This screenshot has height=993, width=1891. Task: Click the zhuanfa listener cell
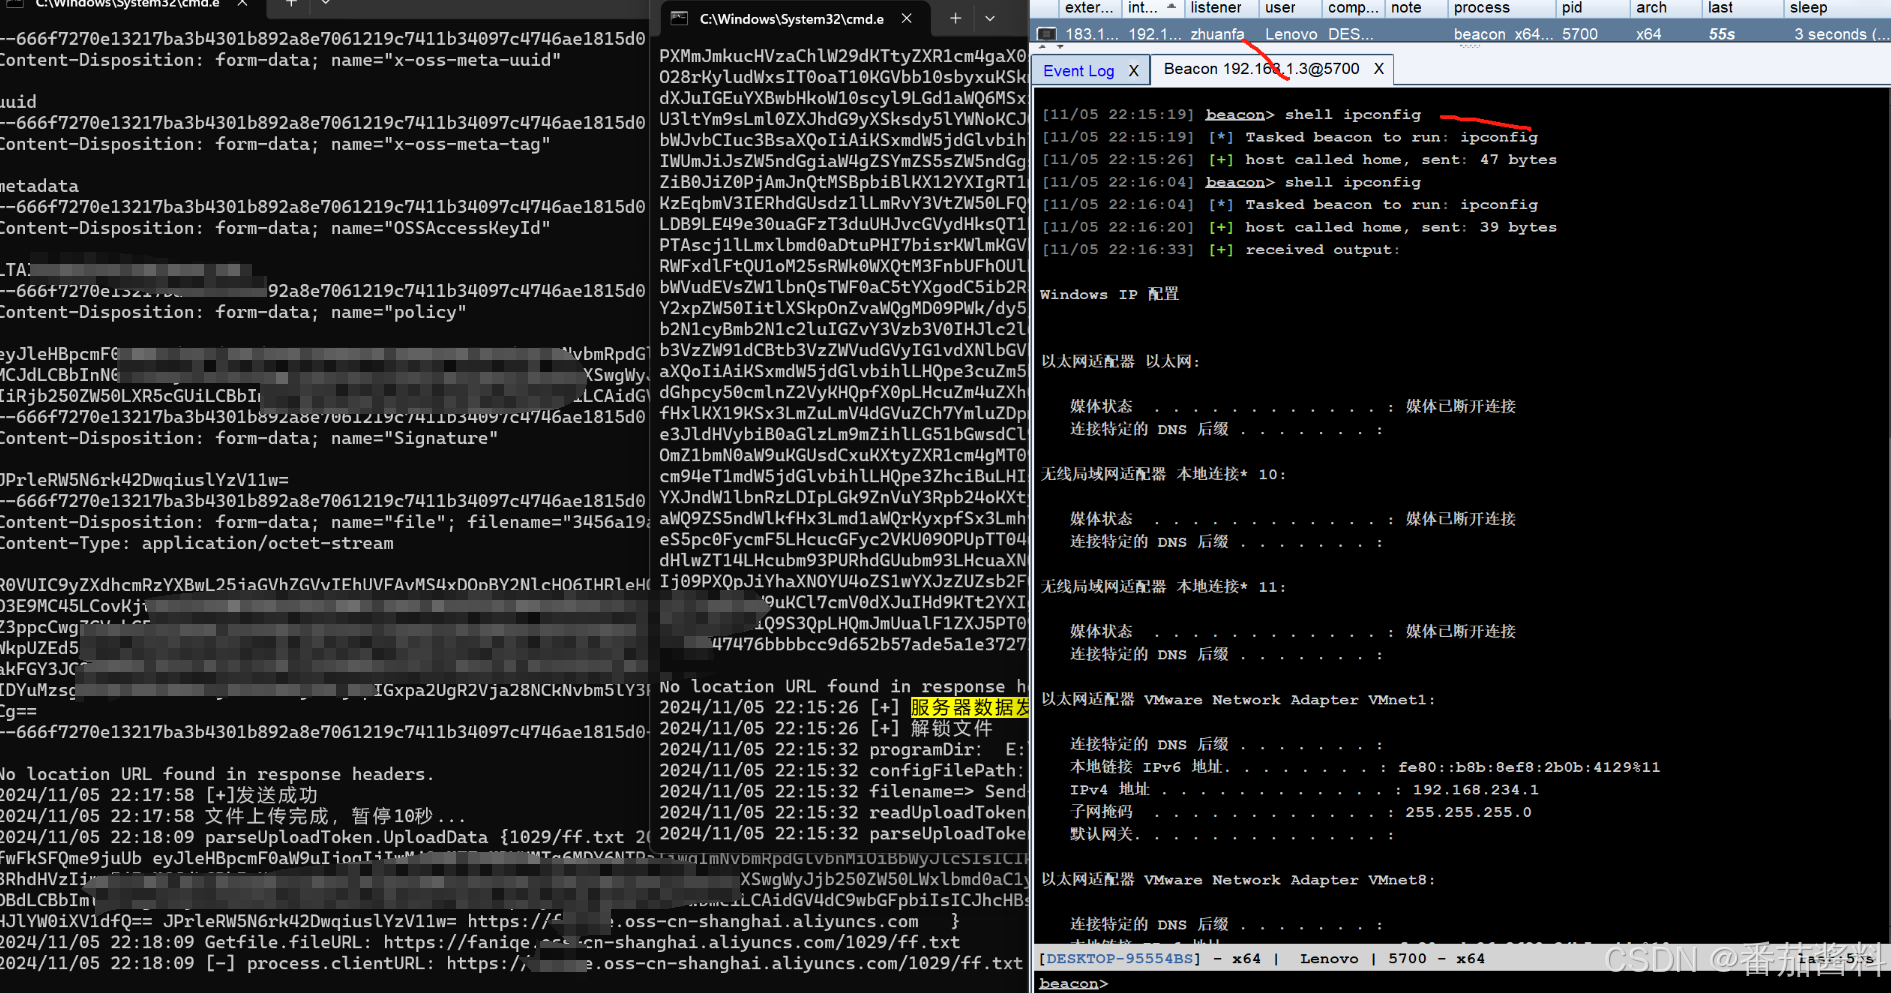coord(1217,34)
